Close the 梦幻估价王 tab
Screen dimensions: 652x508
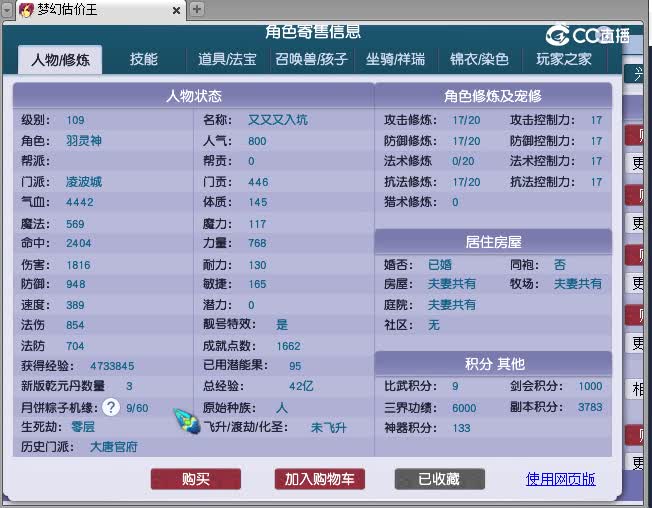tap(176, 10)
